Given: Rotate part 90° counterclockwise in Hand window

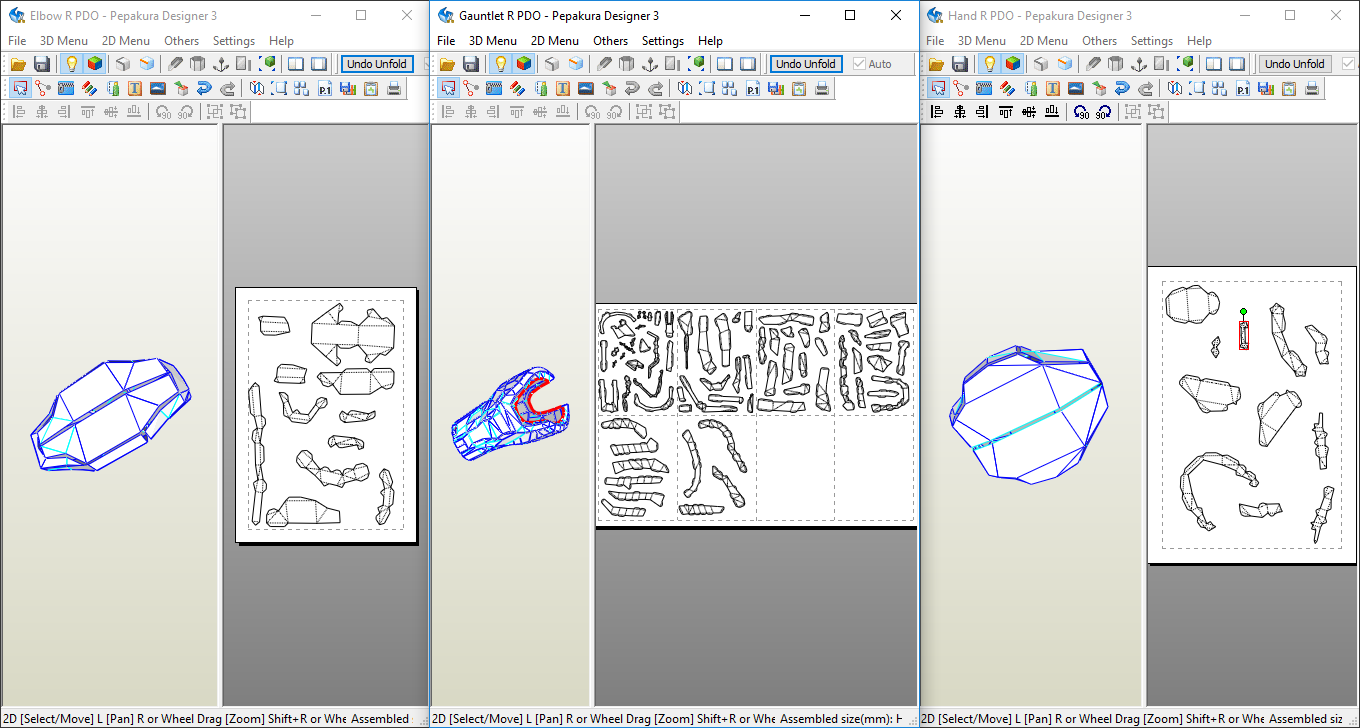Looking at the screenshot, I should pos(1081,112).
